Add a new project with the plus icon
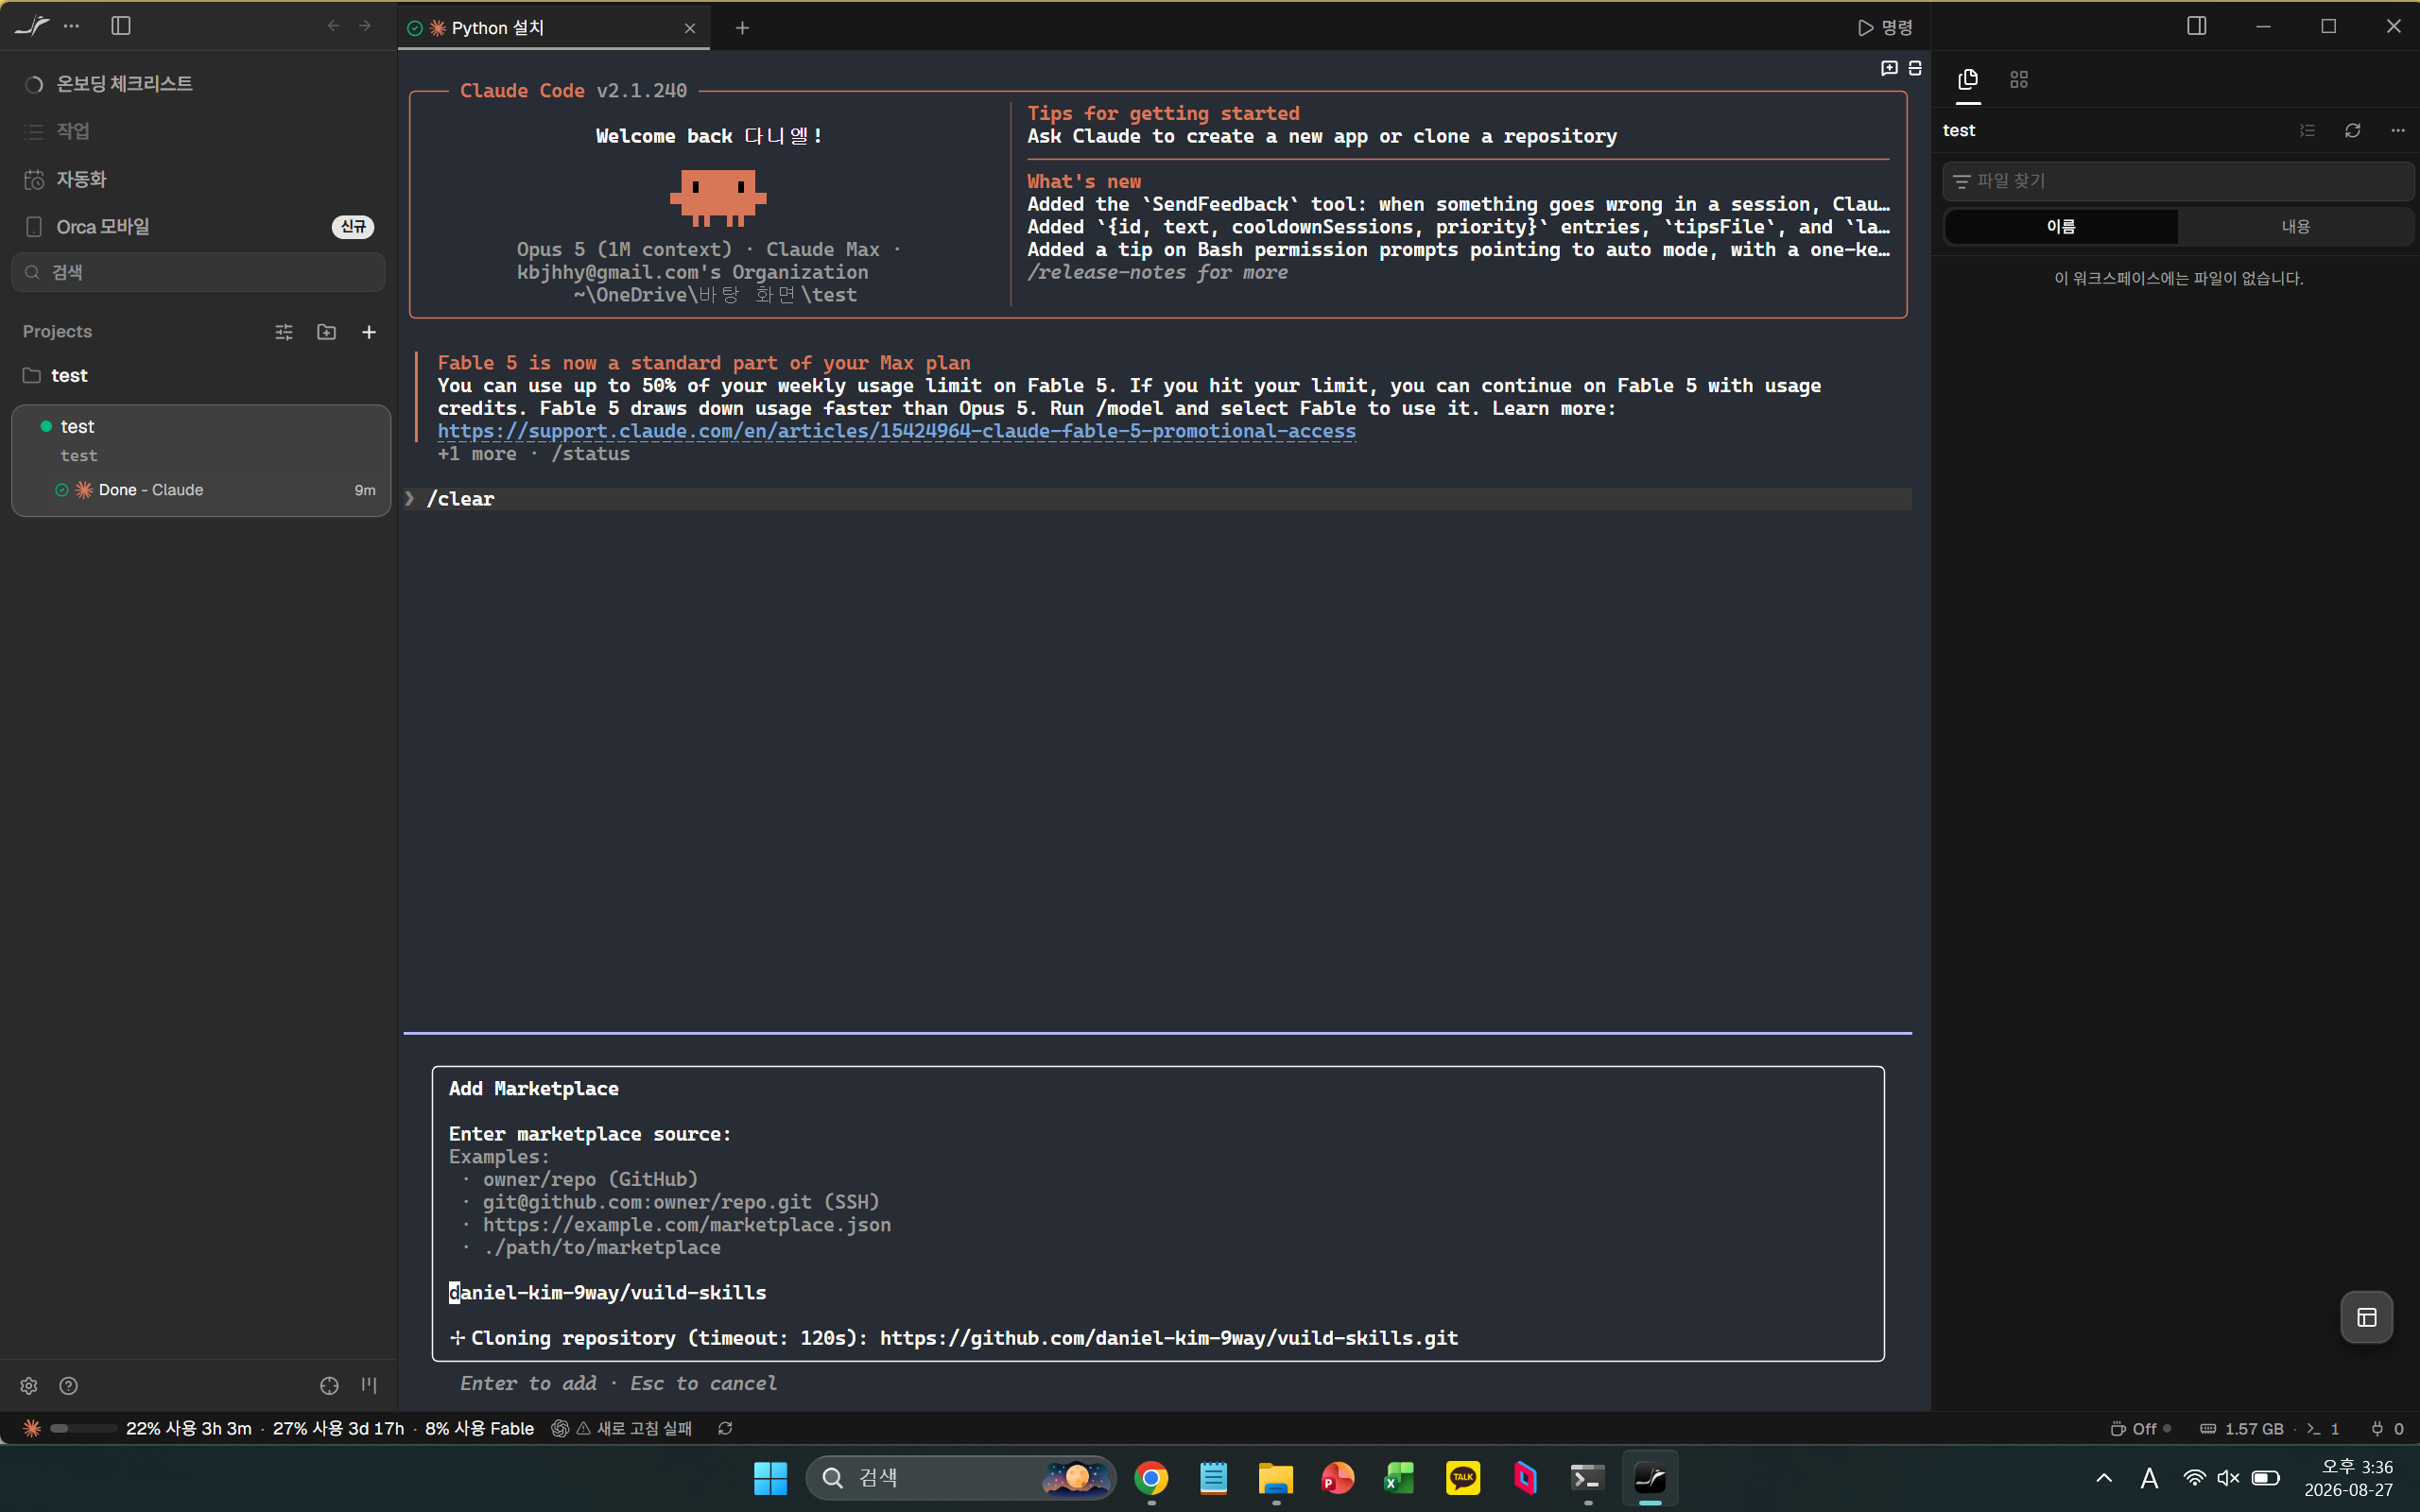 (x=369, y=332)
